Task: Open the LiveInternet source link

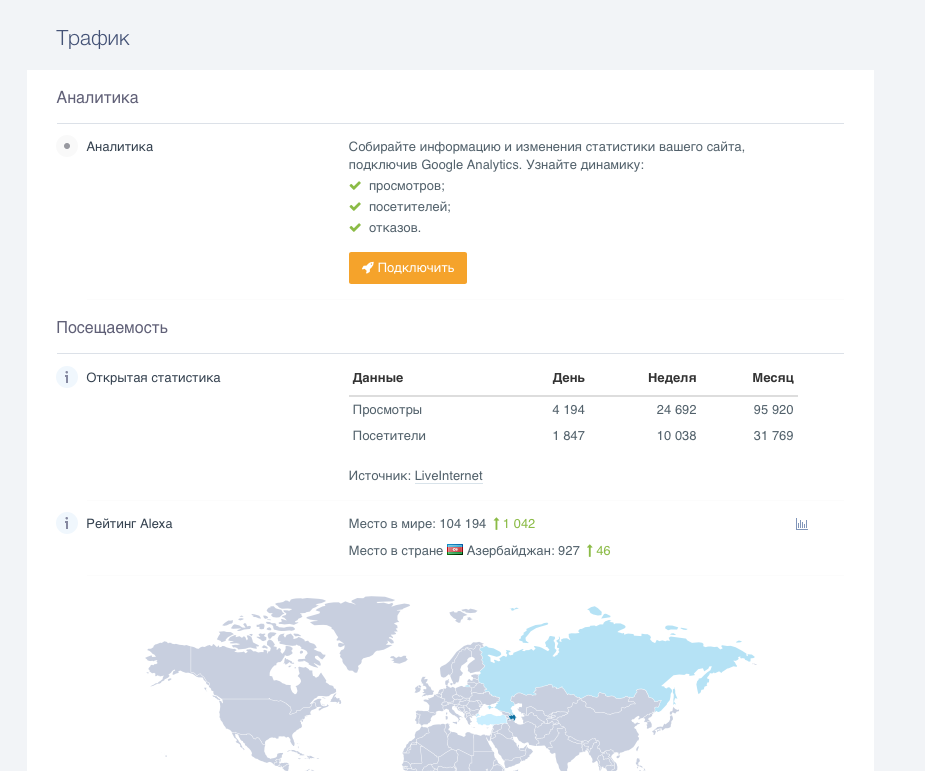Action: click(x=448, y=476)
